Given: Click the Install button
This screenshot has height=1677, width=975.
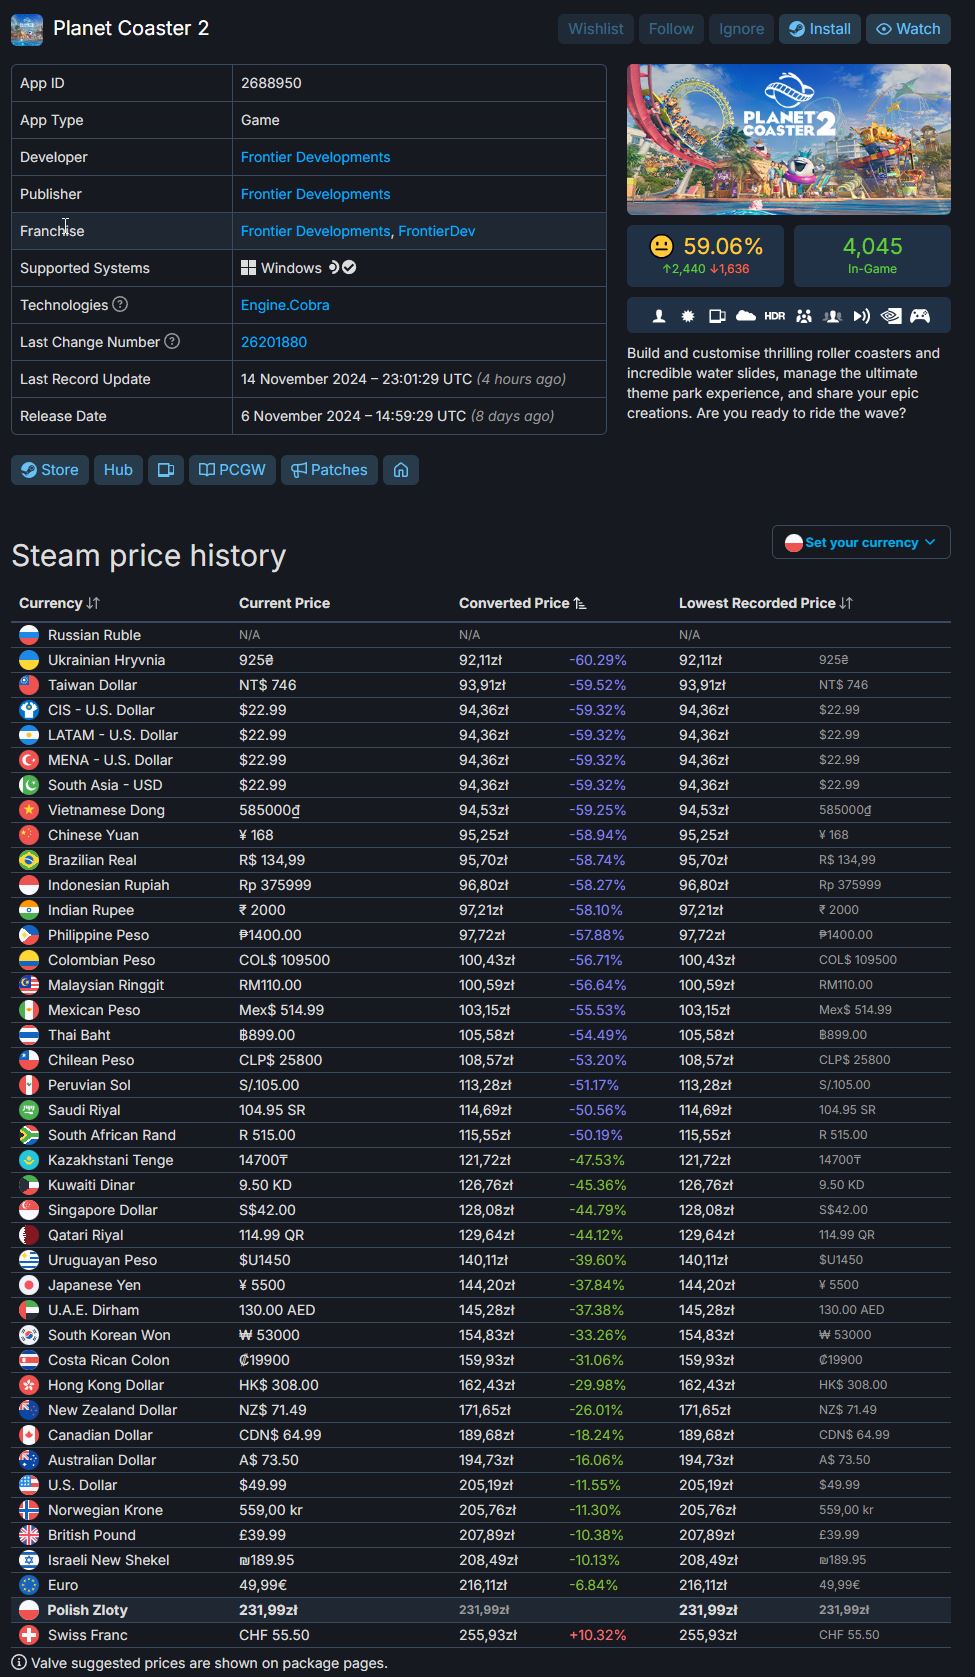Looking at the screenshot, I should pos(820,29).
